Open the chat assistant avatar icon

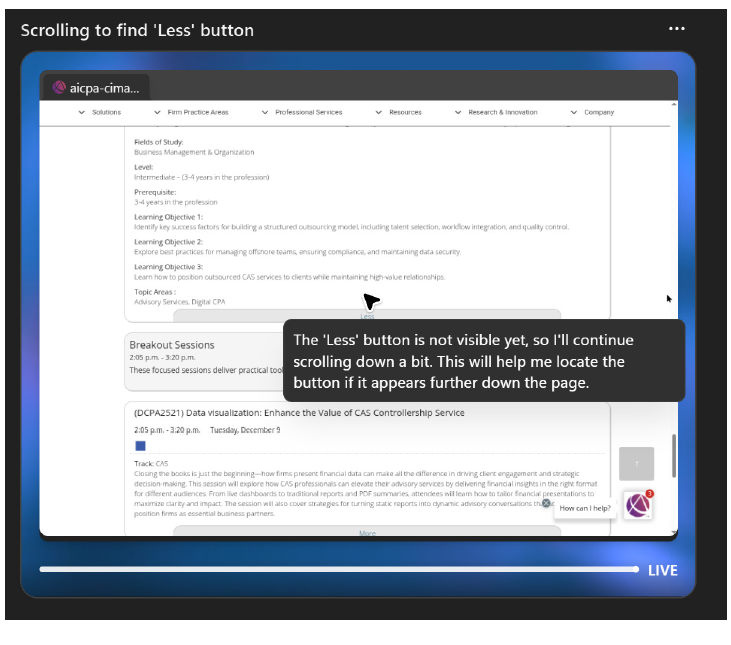pos(638,506)
